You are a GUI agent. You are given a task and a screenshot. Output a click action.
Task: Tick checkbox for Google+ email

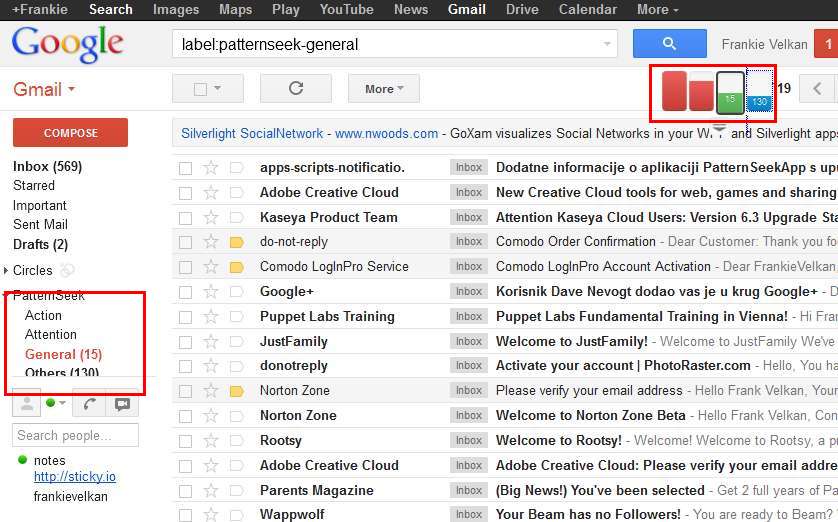coord(185,292)
